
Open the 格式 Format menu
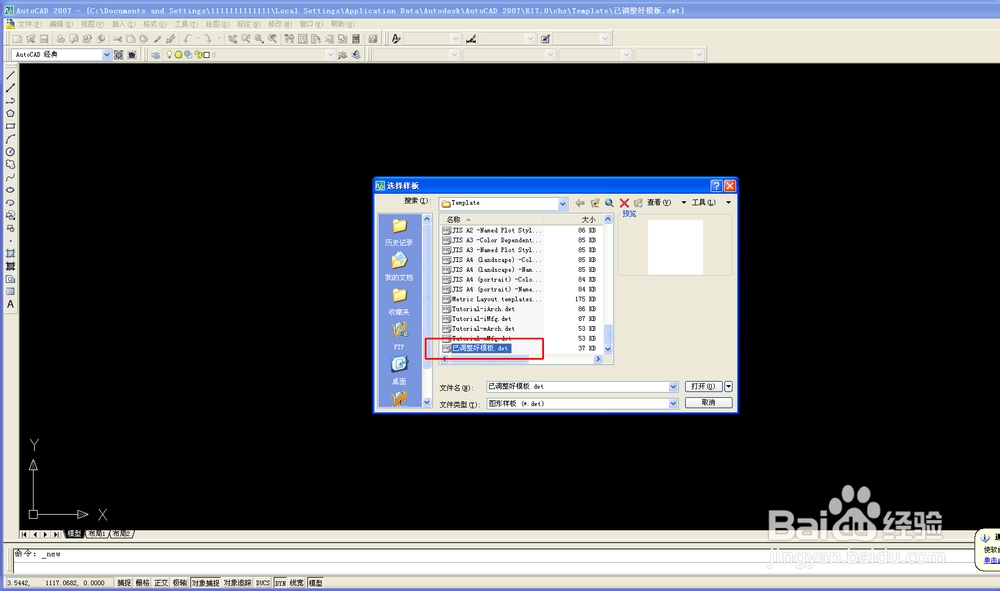[154, 24]
